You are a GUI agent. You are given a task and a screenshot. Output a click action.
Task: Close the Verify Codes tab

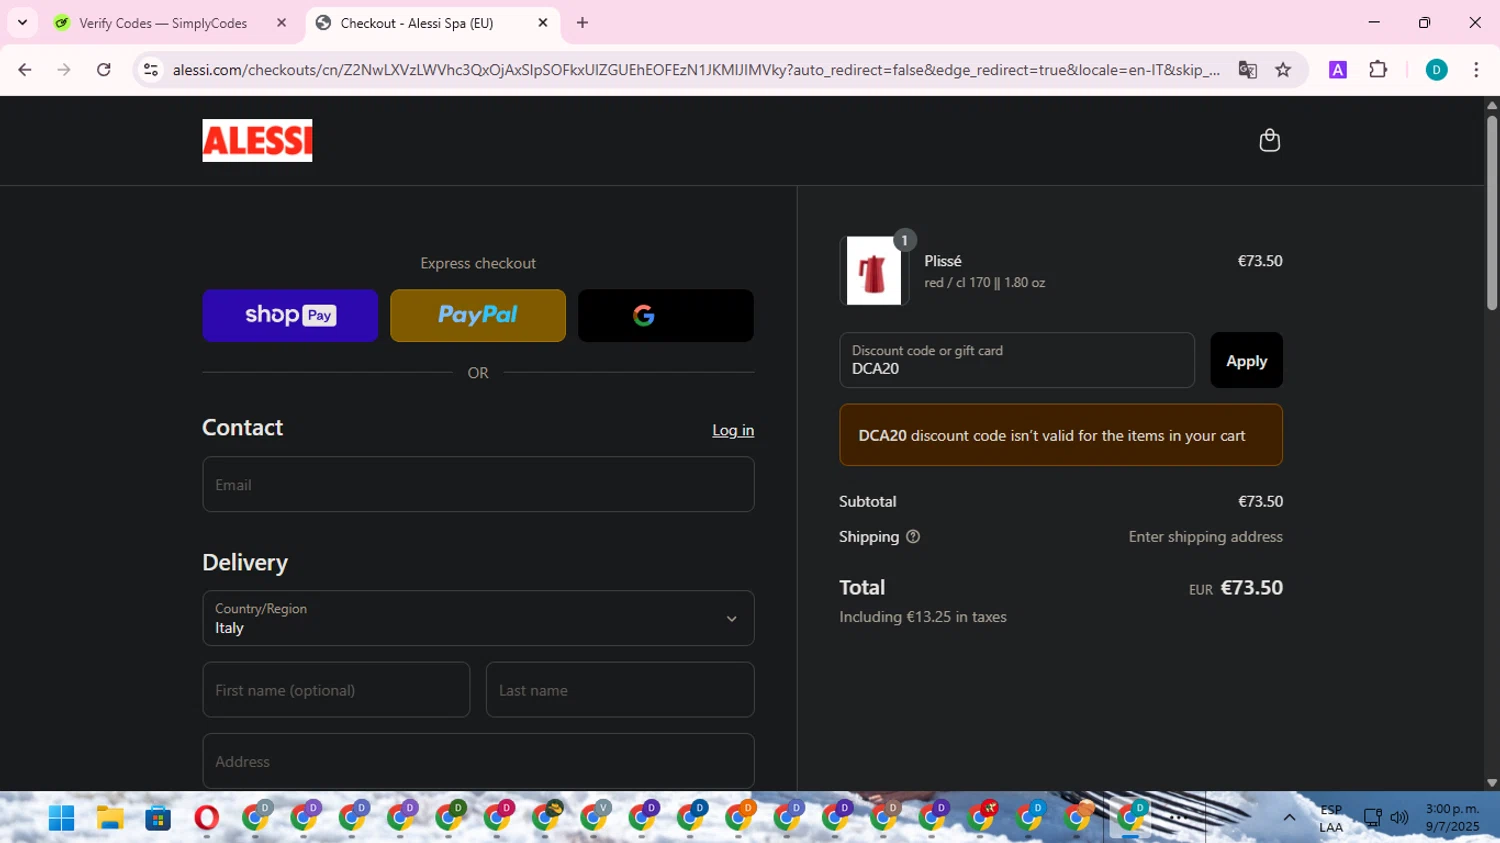coord(281,23)
